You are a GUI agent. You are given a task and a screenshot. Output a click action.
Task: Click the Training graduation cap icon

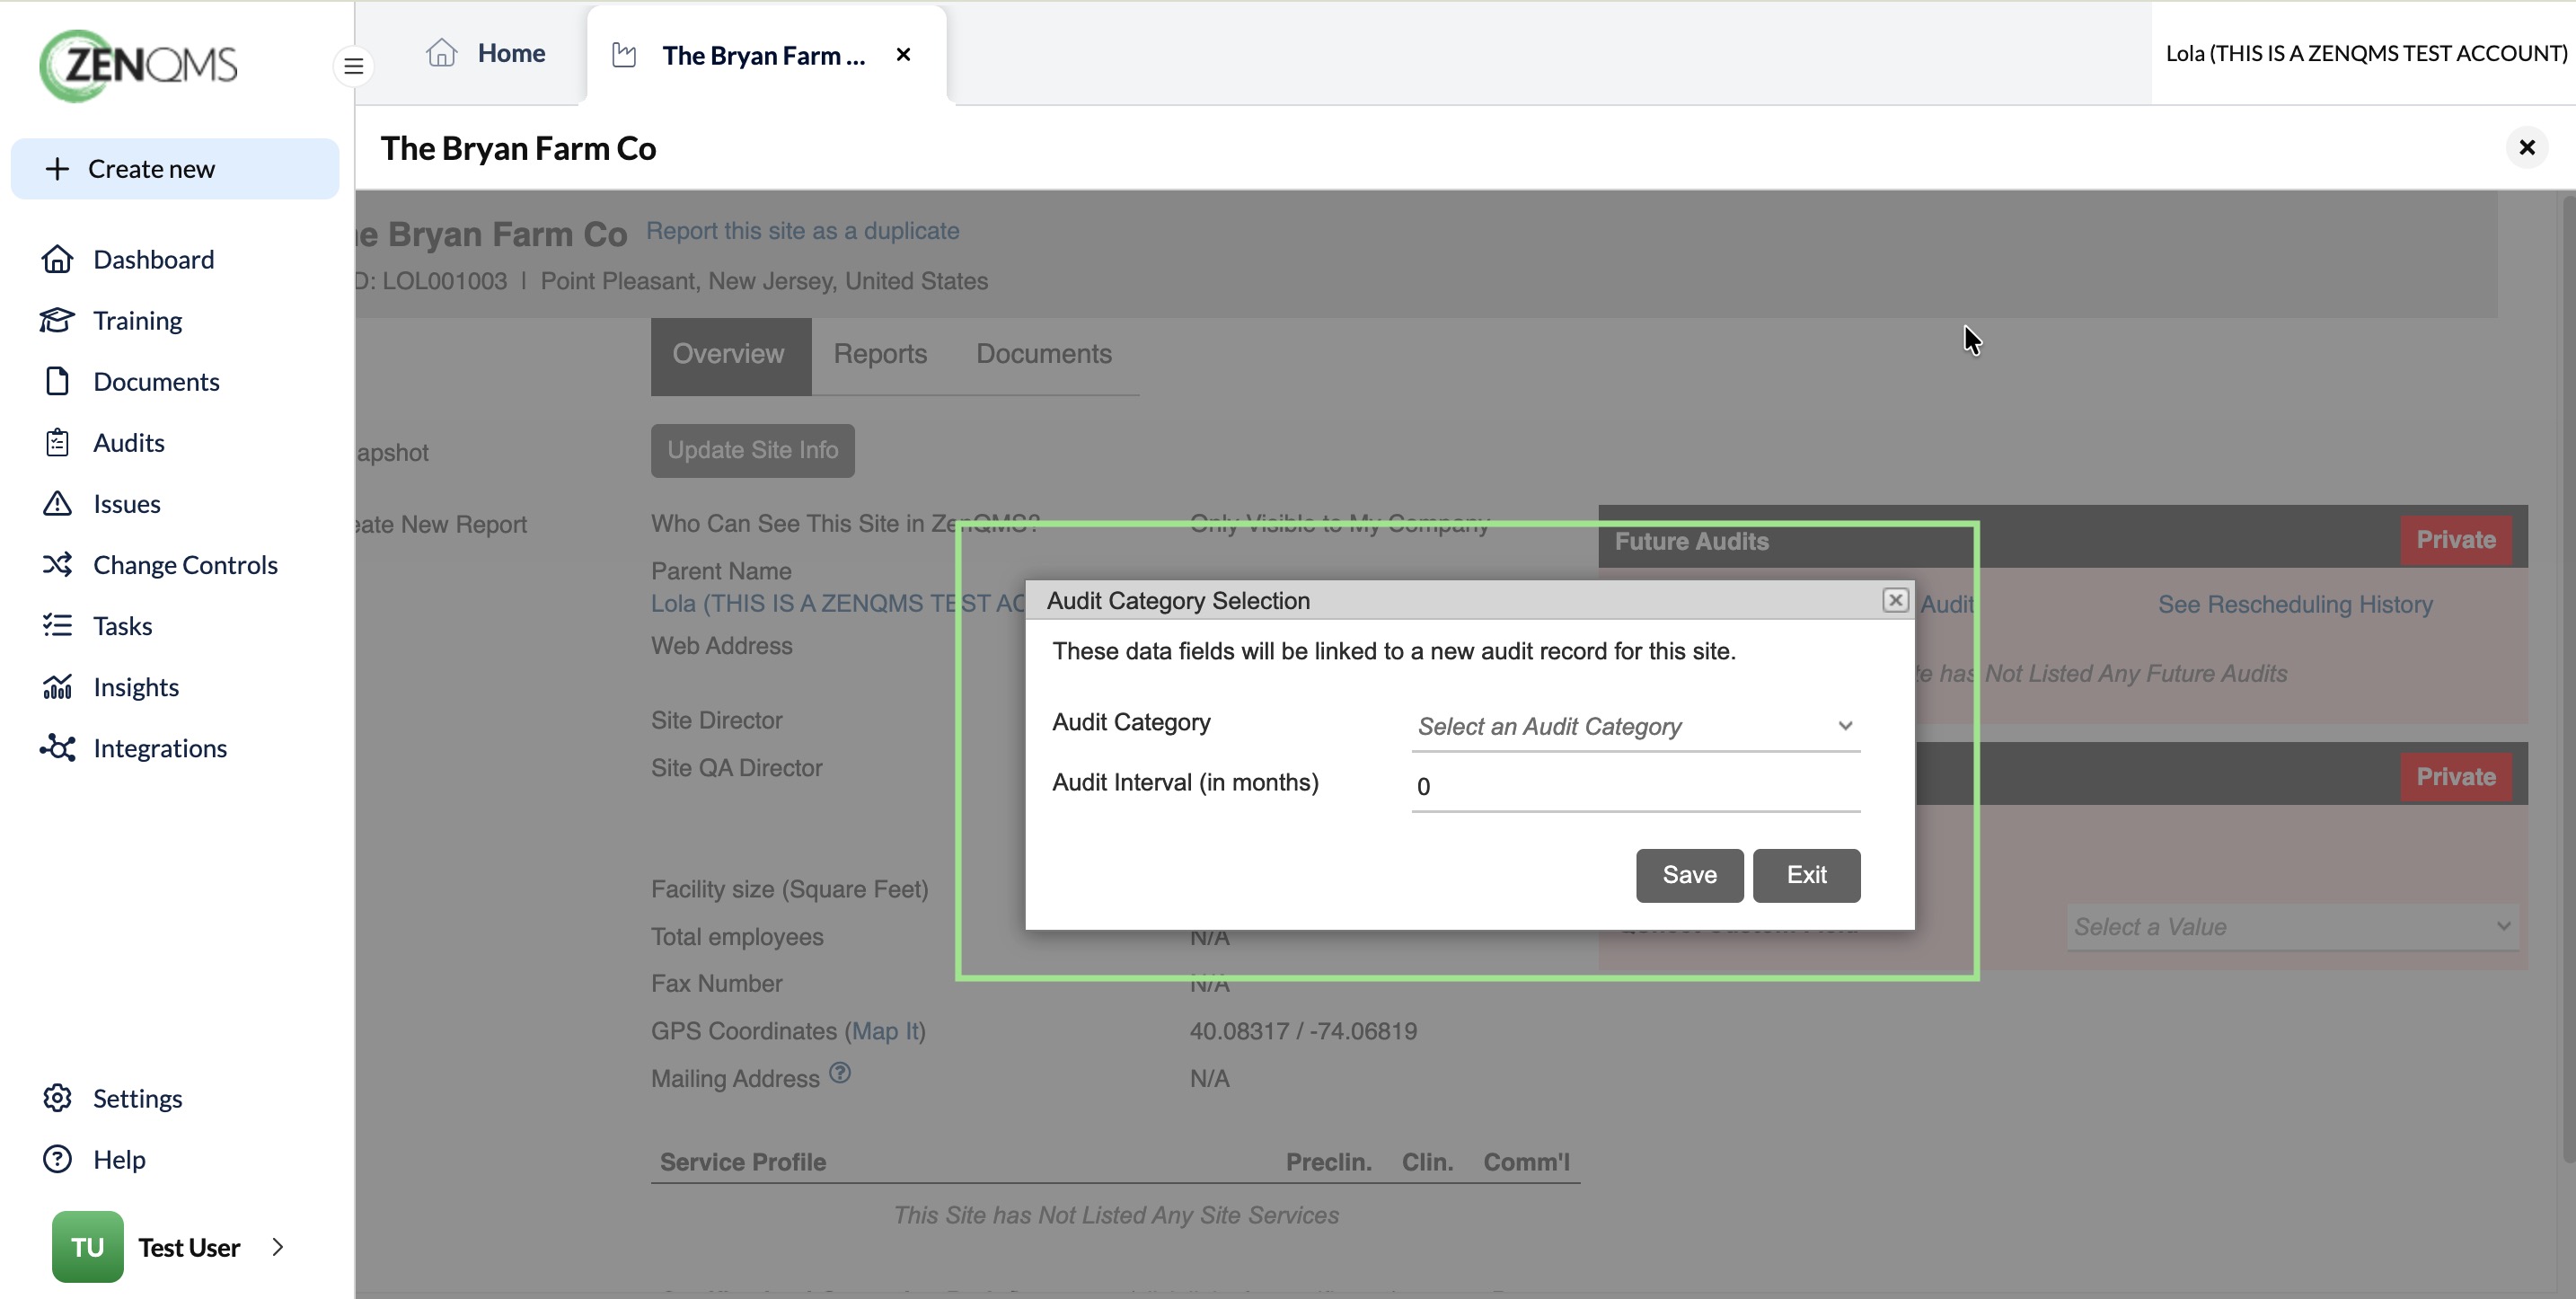coord(57,320)
